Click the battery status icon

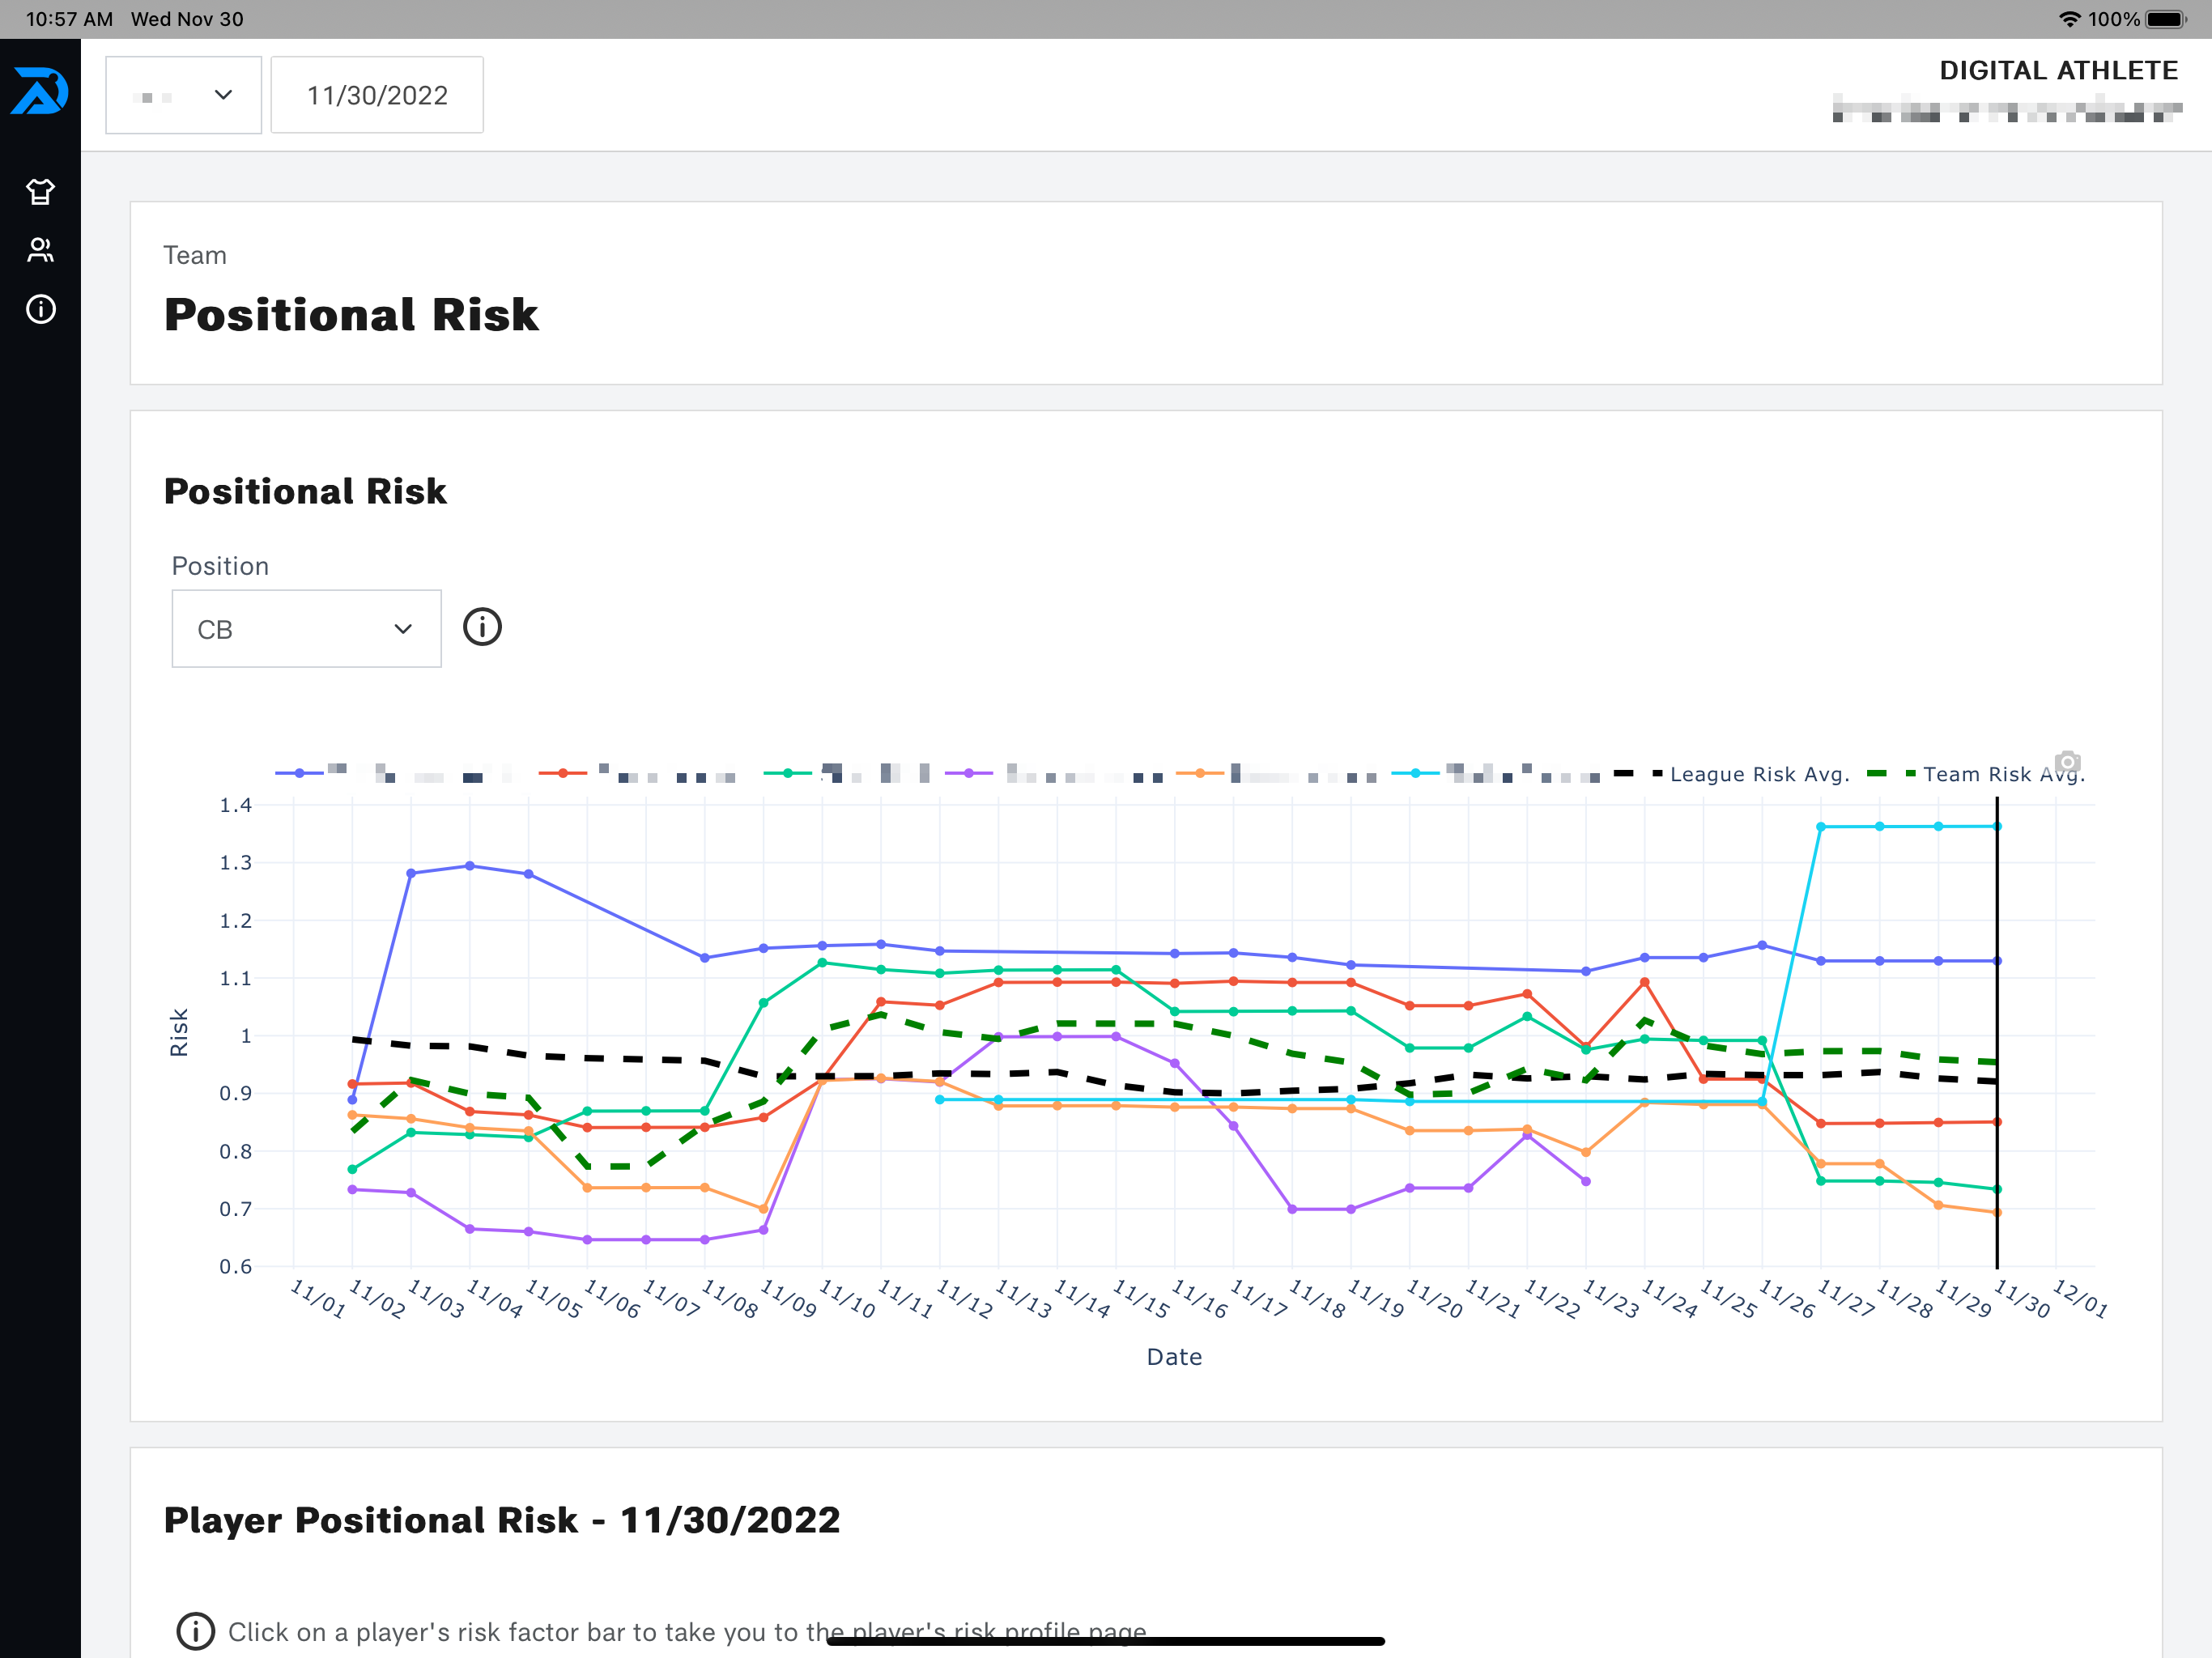tap(2166, 19)
